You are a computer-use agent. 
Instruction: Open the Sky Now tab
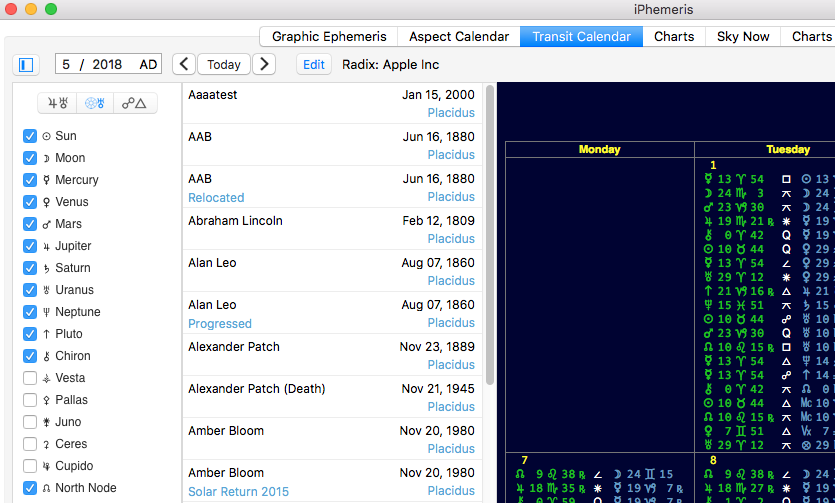pos(743,37)
